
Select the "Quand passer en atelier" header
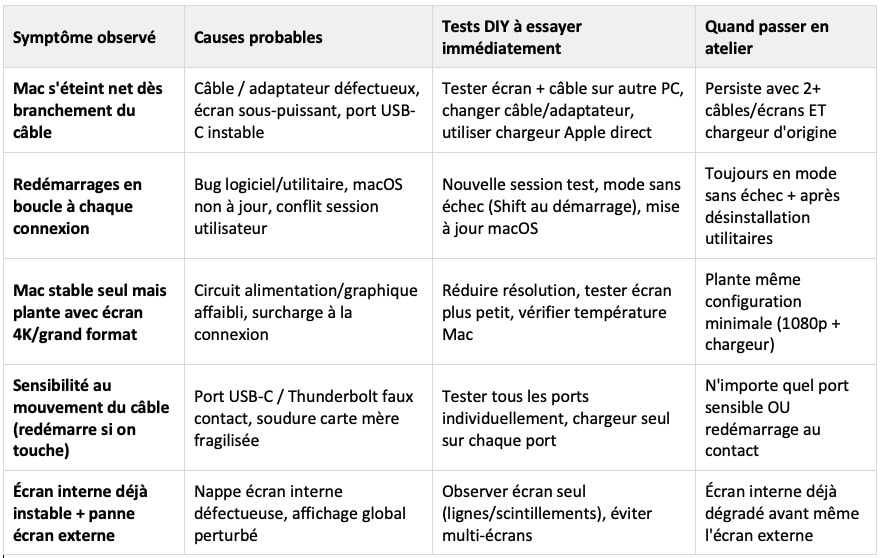tap(767, 37)
